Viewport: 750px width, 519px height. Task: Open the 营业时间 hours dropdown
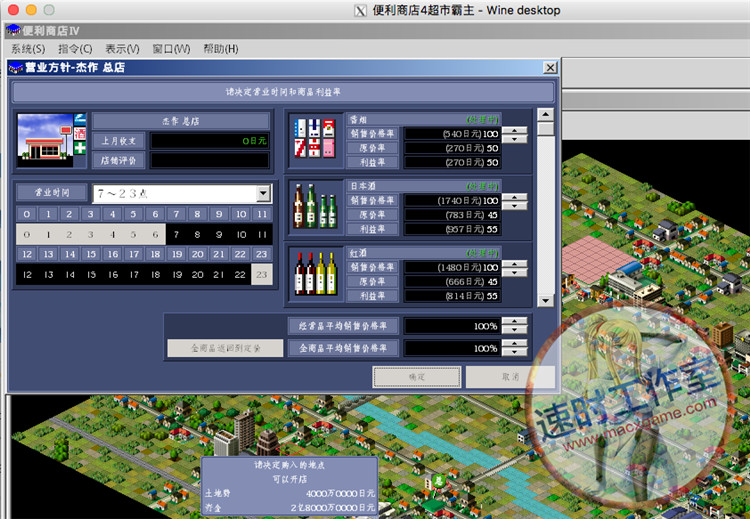point(263,193)
